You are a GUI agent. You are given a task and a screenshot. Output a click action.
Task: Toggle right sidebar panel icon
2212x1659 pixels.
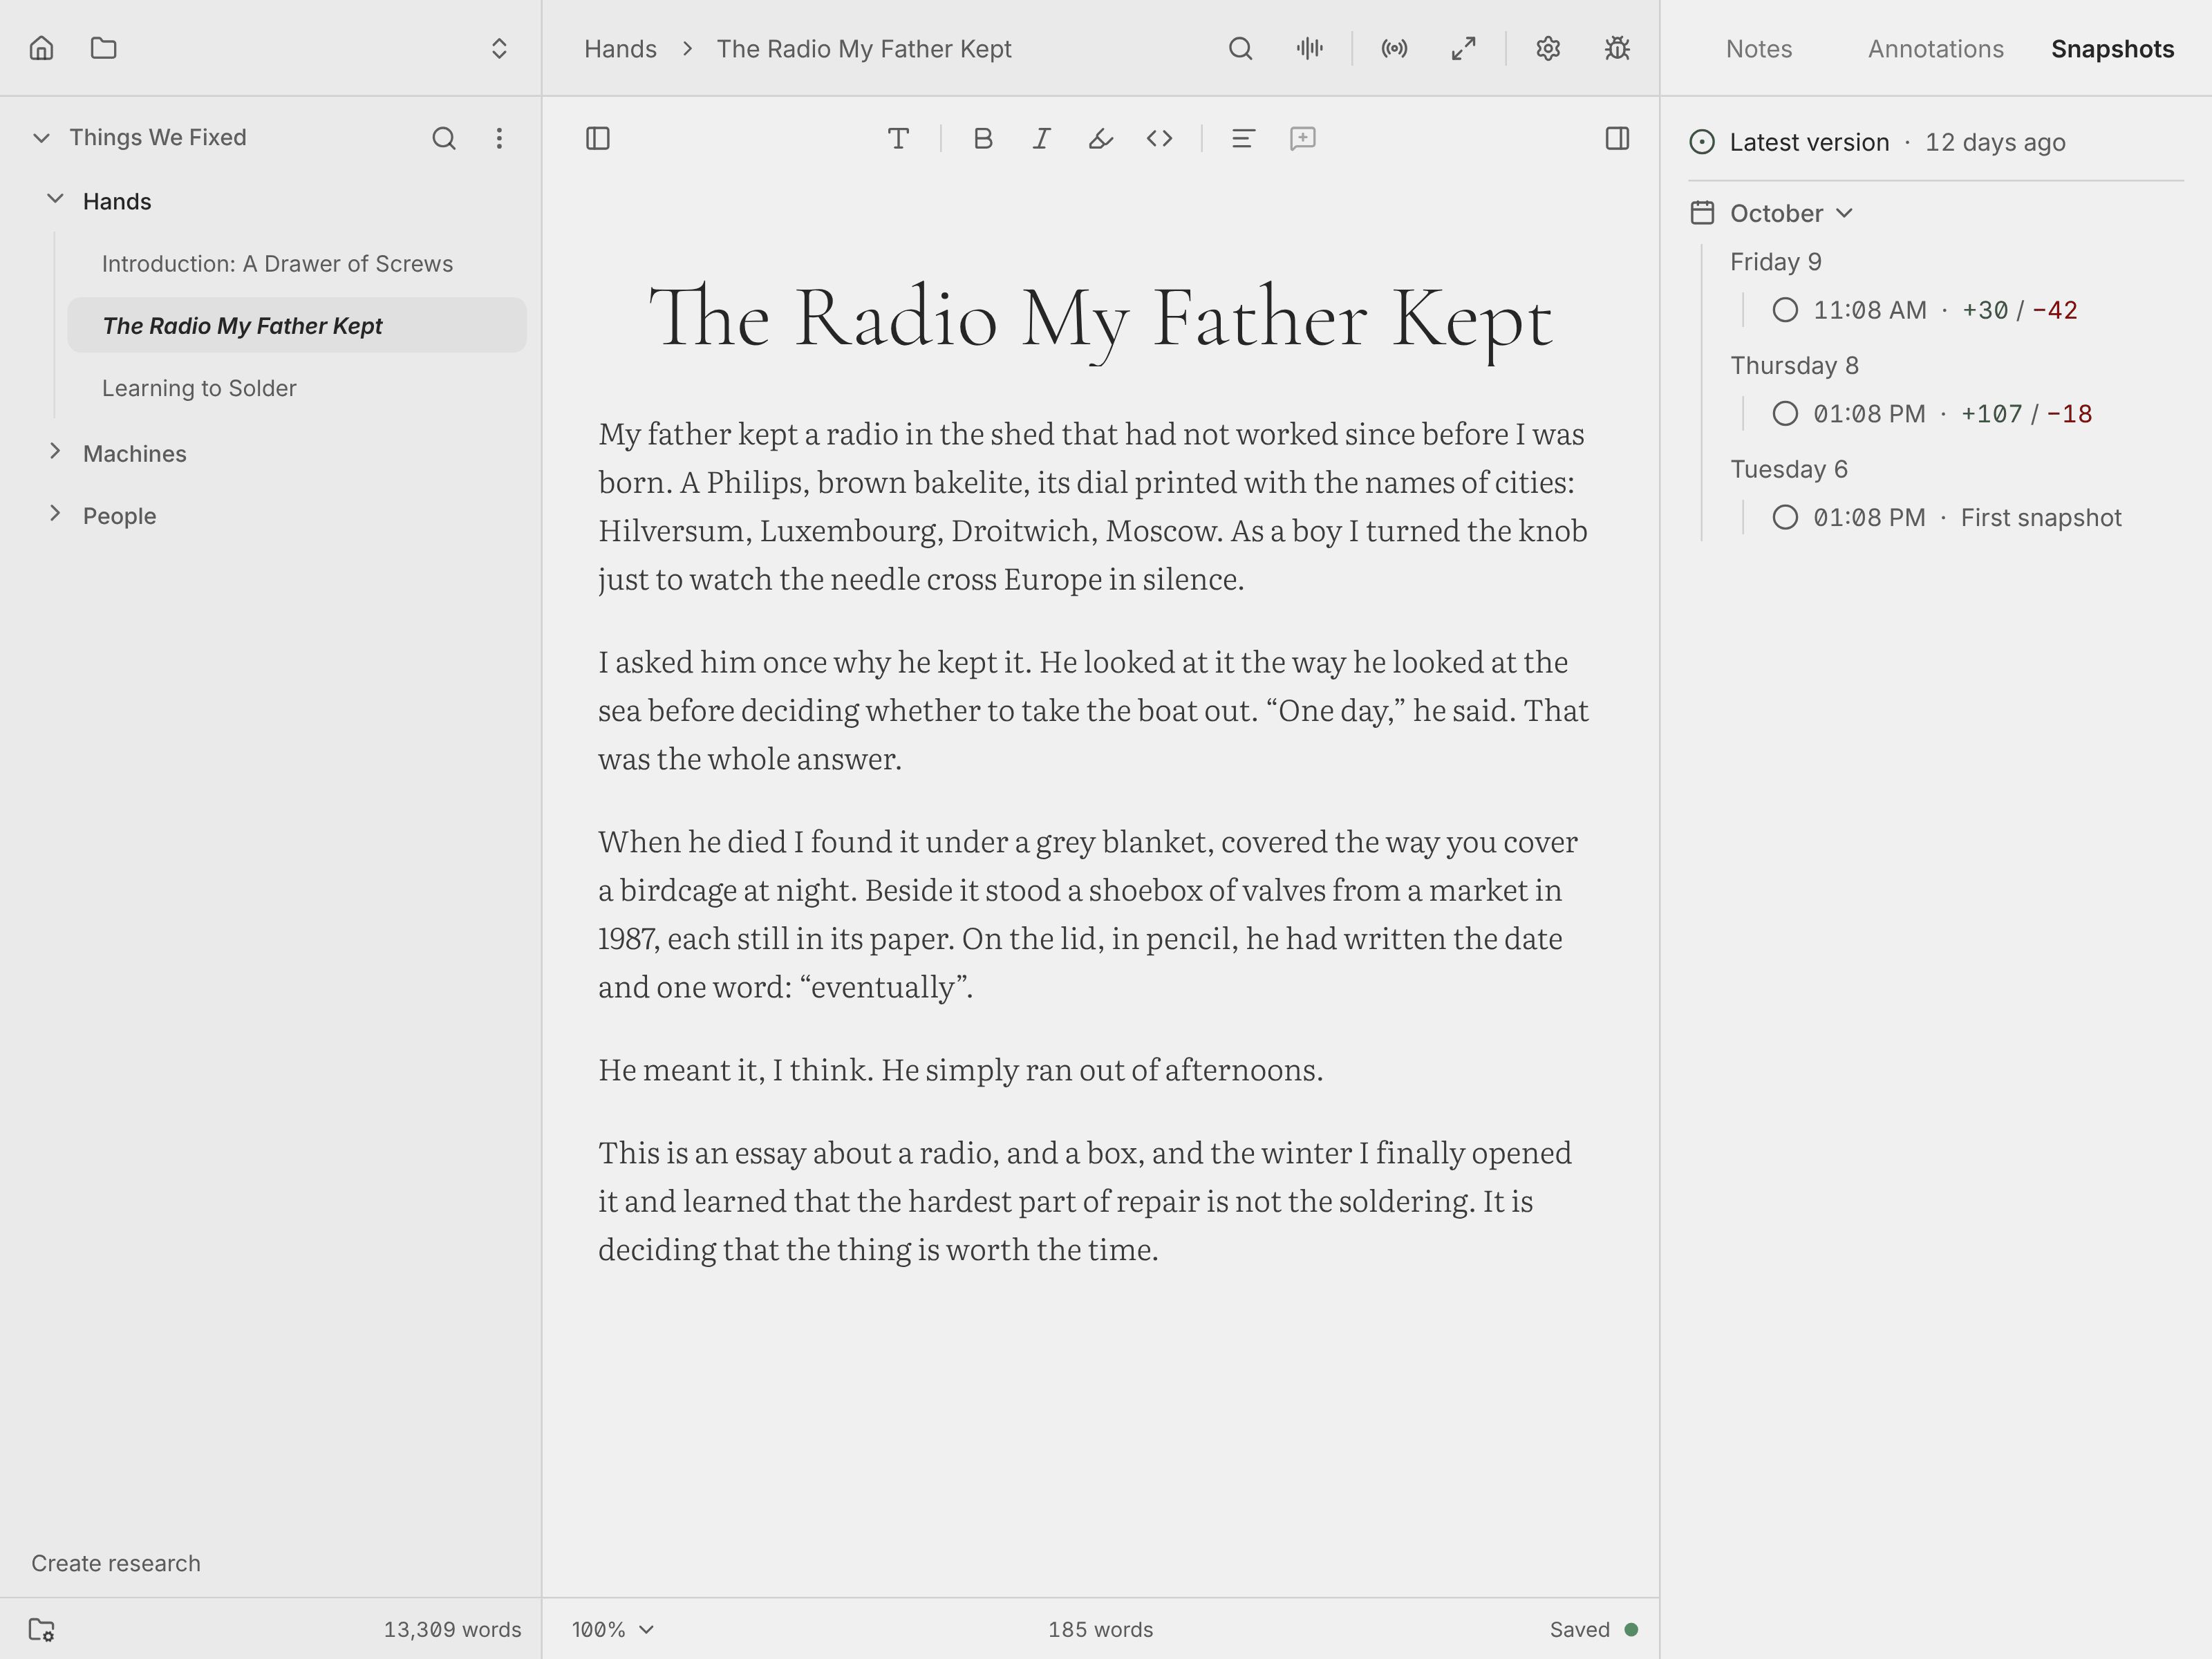(1617, 138)
